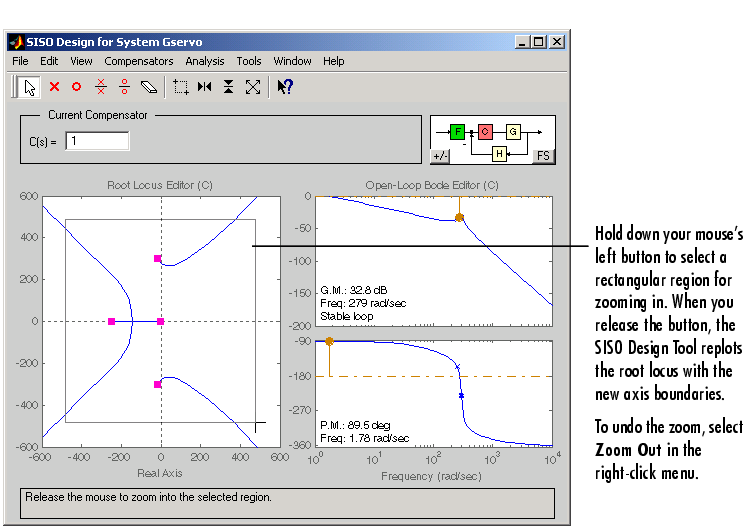750x528 pixels.
Task: Click the status bar message about releasing mouse
Action: [148, 497]
